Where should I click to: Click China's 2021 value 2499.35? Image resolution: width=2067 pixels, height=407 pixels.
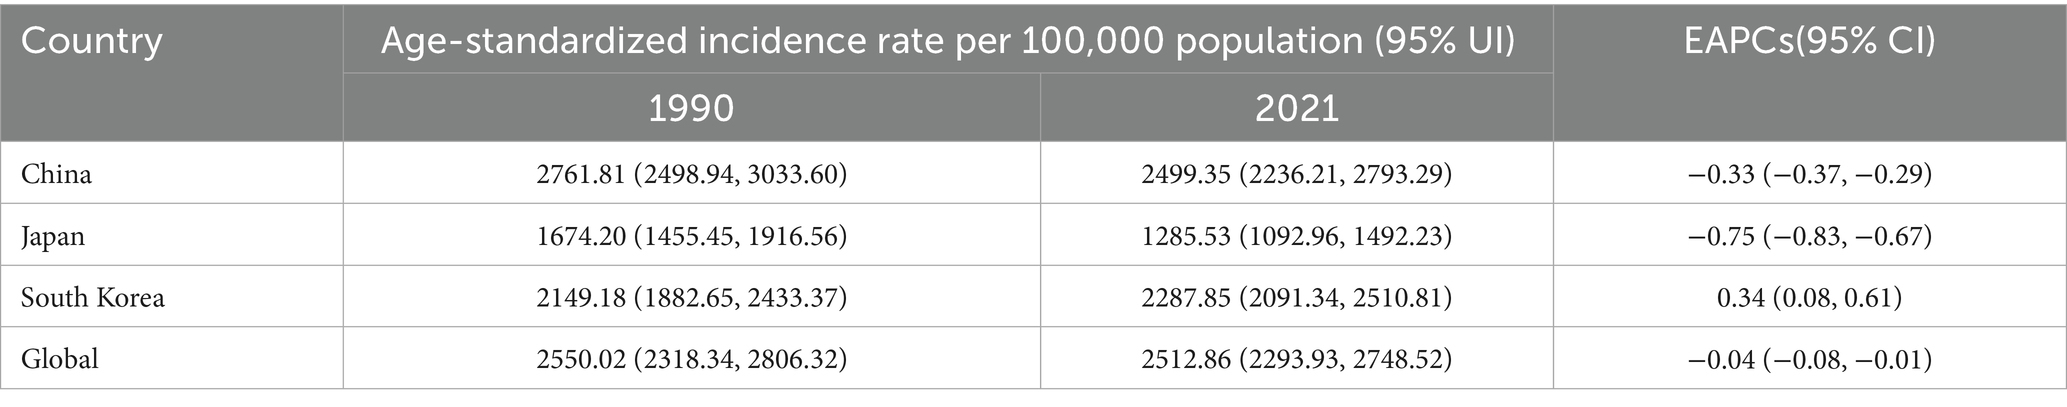pos(1189,174)
